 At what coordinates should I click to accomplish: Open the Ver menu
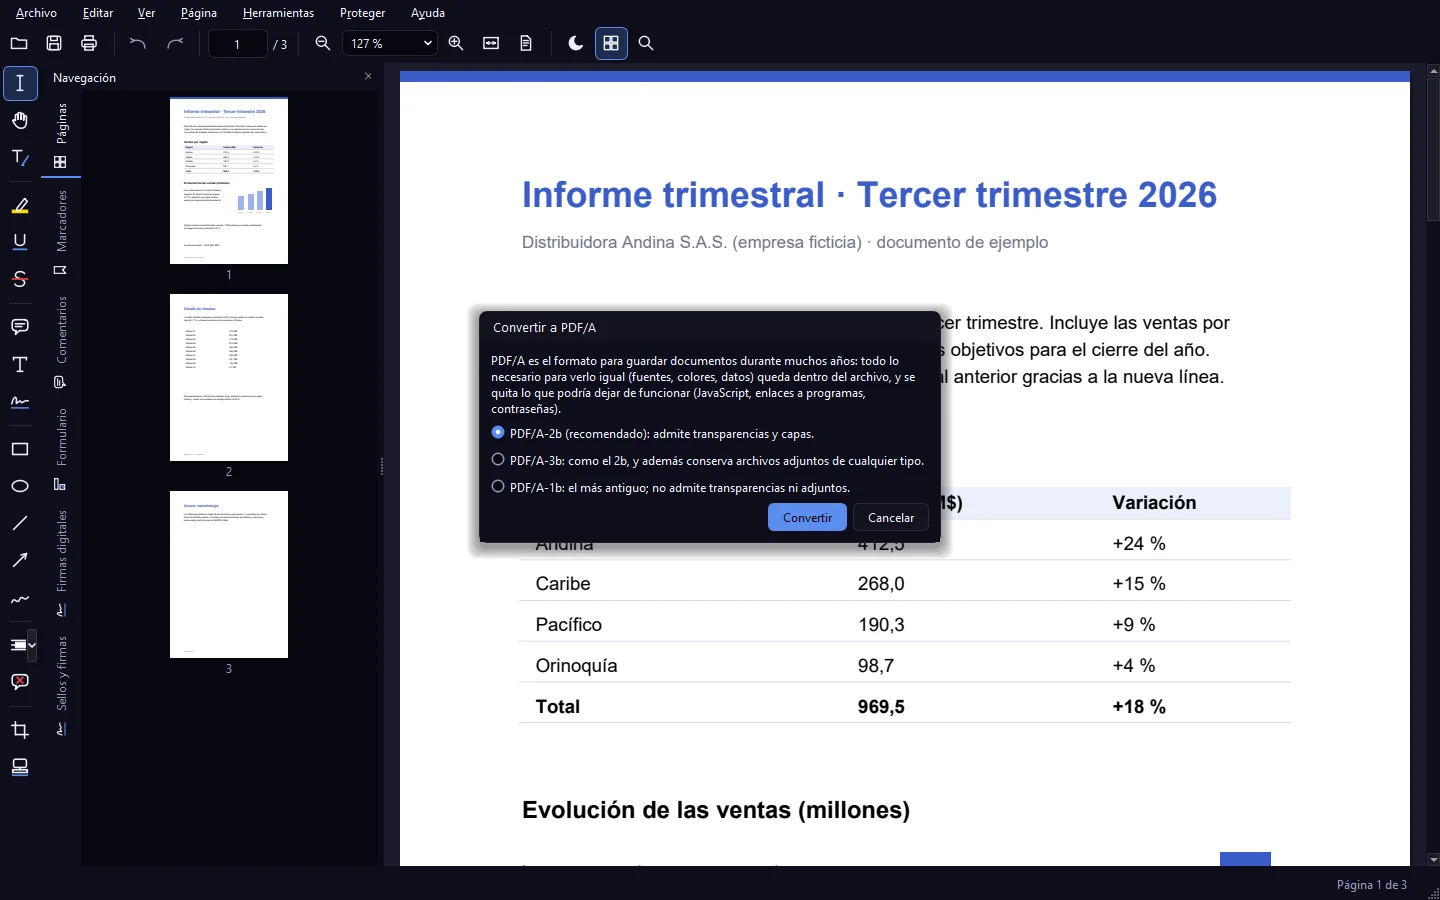click(x=146, y=13)
